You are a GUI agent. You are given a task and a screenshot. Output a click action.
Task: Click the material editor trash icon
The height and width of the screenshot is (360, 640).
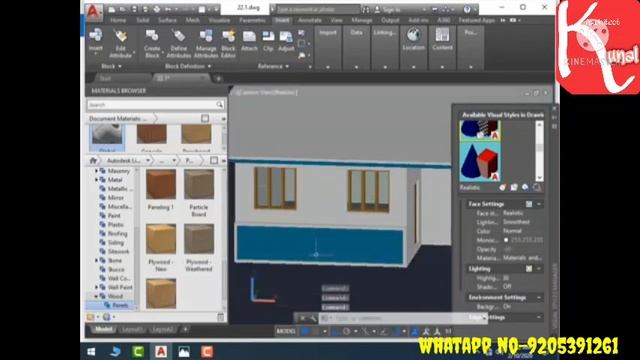click(220, 317)
